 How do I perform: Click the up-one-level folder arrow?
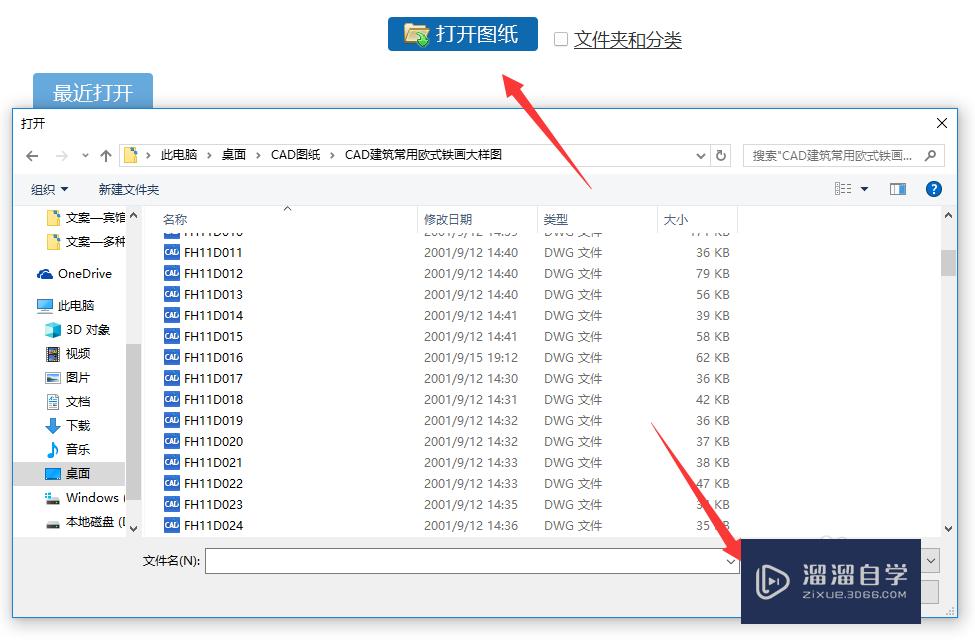click(106, 155)
